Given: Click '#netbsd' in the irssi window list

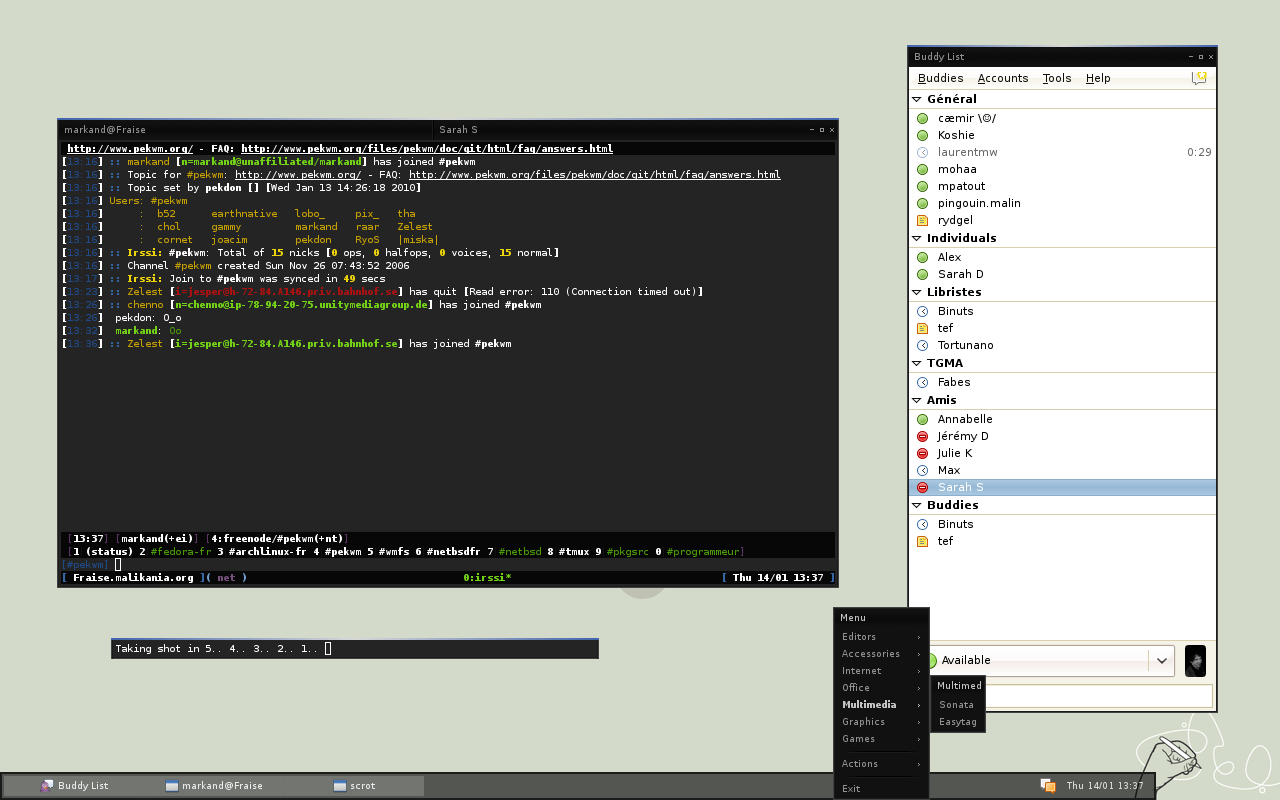Looking at the screenshot, I should 520,551.
